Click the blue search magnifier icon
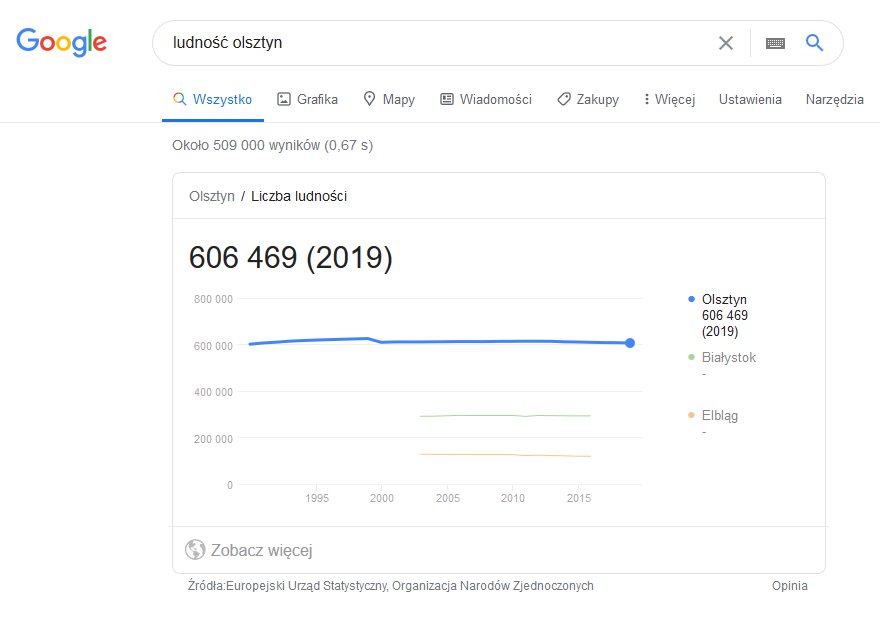Screen dimensions: 880x623 814,42
